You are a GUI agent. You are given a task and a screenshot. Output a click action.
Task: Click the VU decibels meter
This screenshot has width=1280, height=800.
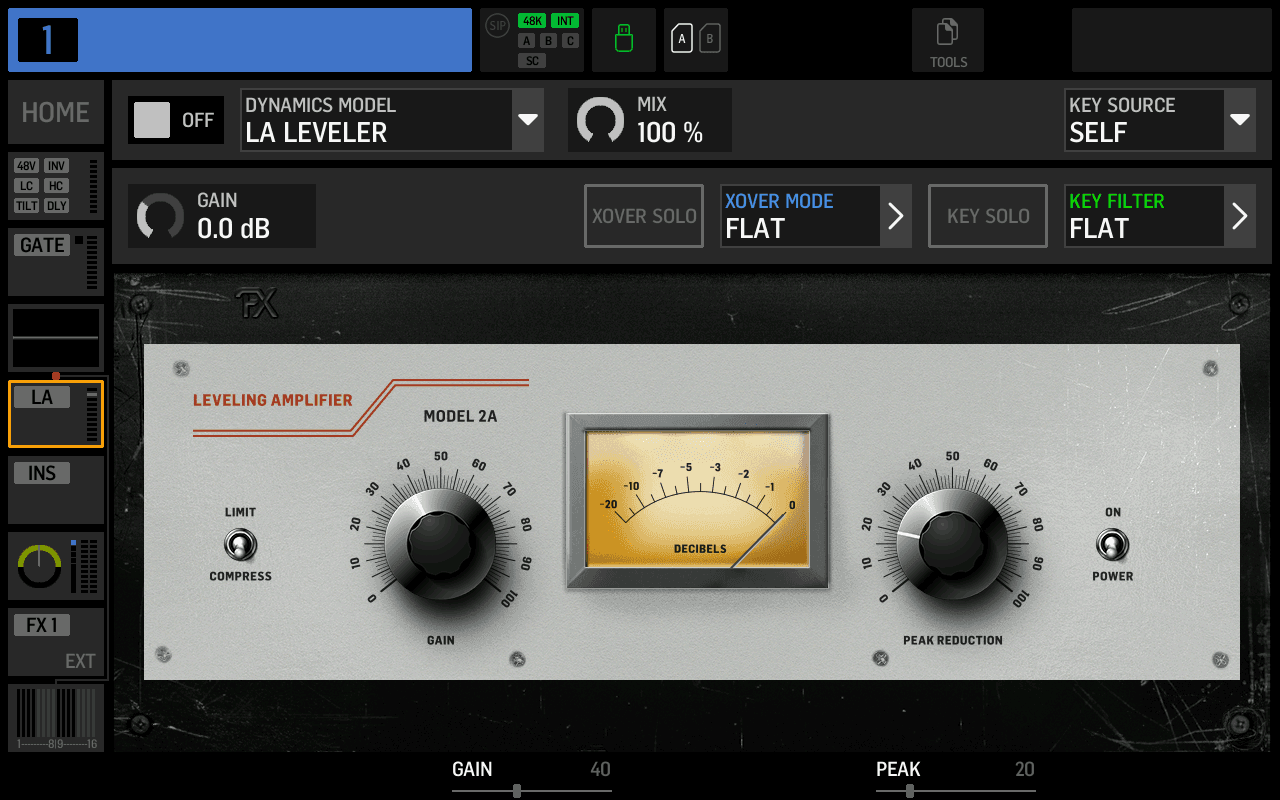[x=697, y=500]
